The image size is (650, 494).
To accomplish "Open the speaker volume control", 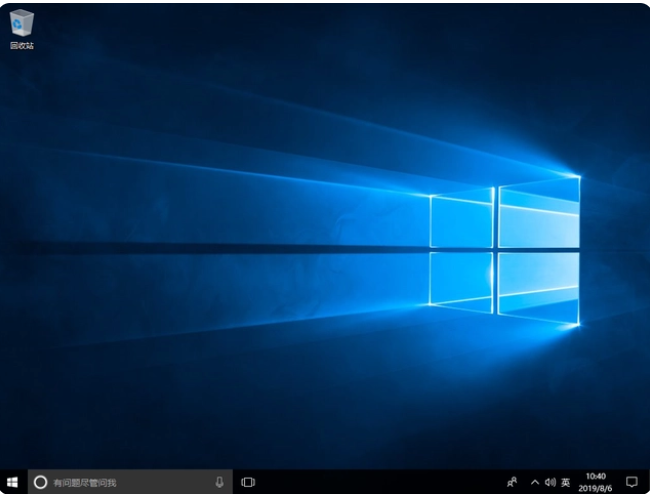I will 550,482.
